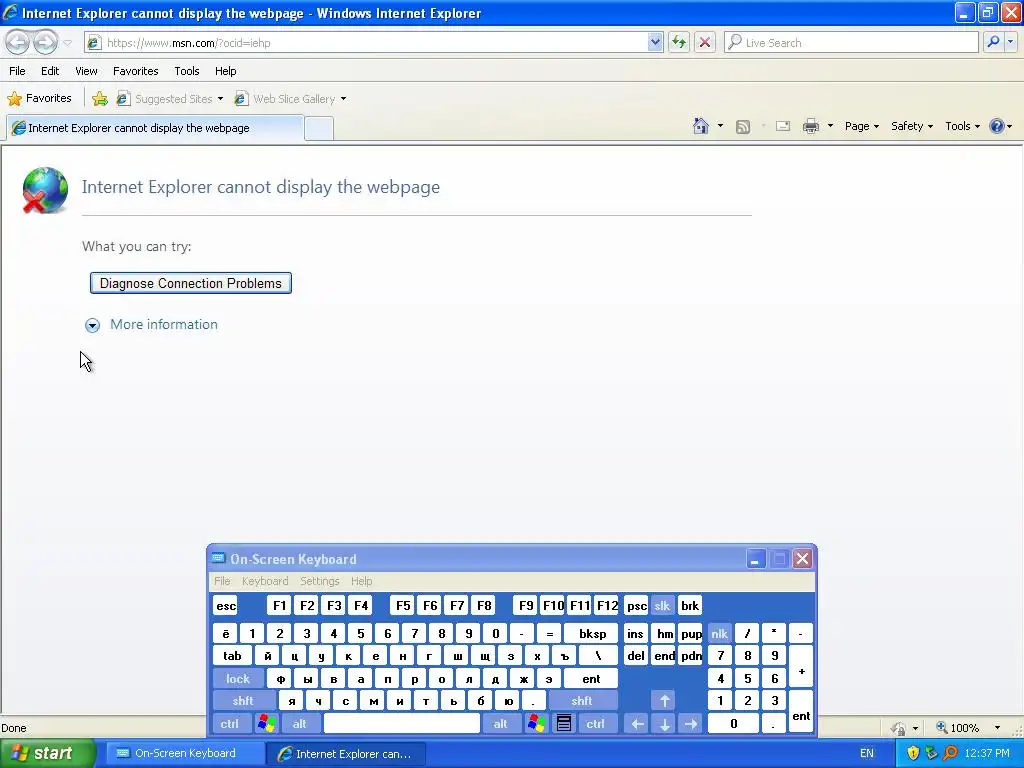Open Help menu in Internet Explorer

click(226, 71)
